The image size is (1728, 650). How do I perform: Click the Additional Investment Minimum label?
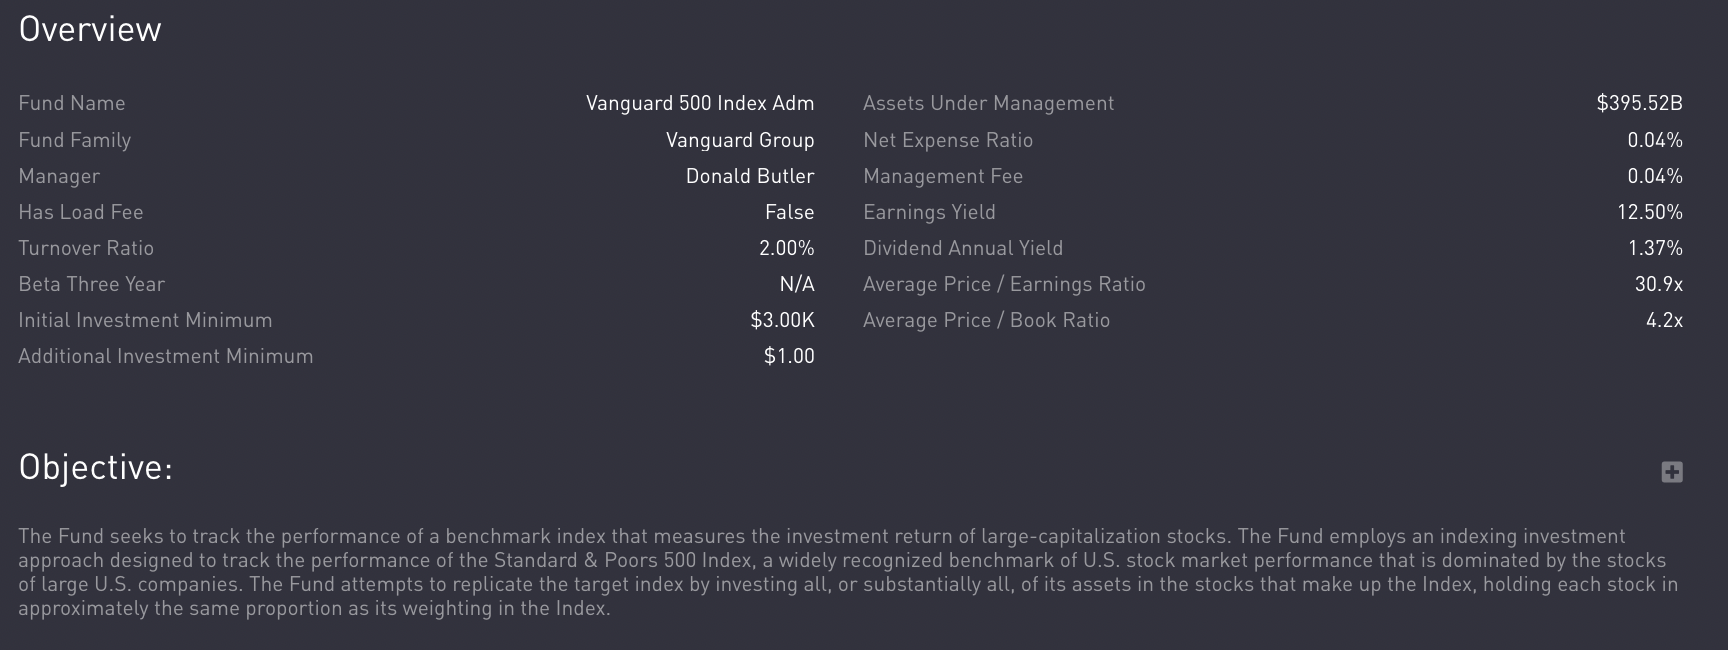pos(166,356)
